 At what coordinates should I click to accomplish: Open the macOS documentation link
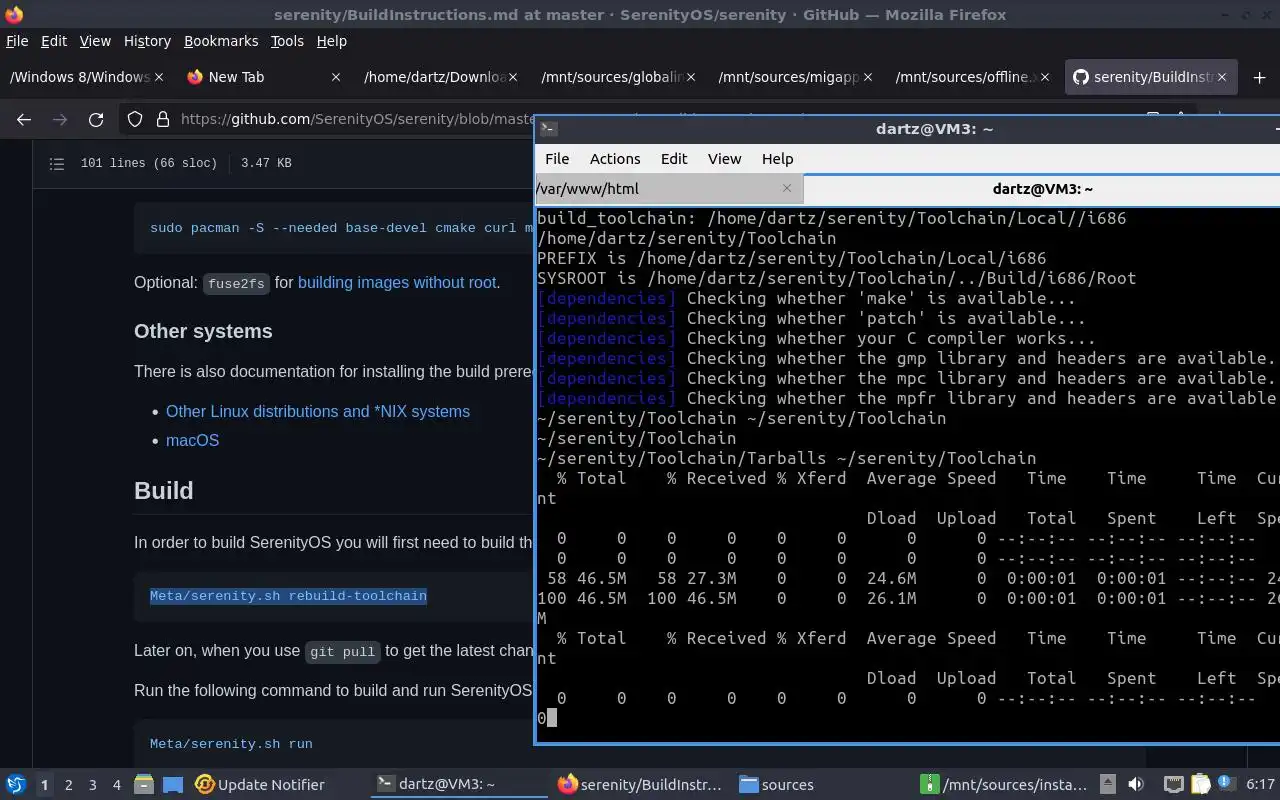tap(192, 441)
